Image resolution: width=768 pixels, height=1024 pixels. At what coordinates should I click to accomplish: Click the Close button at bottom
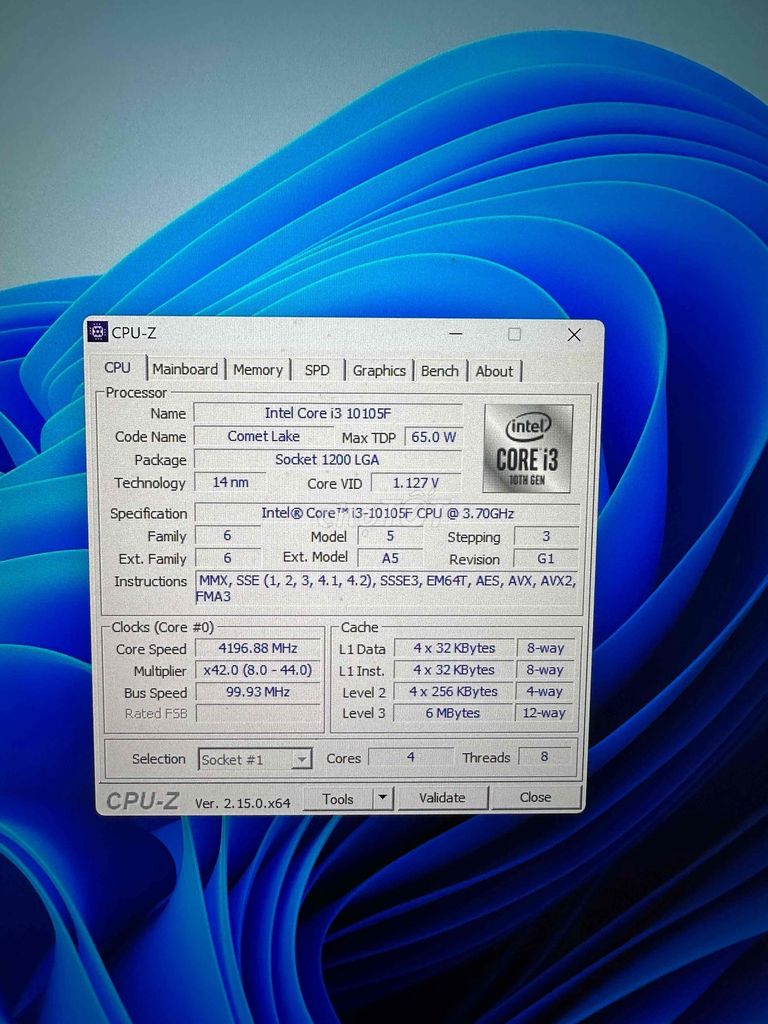click(x=536, y=797)
